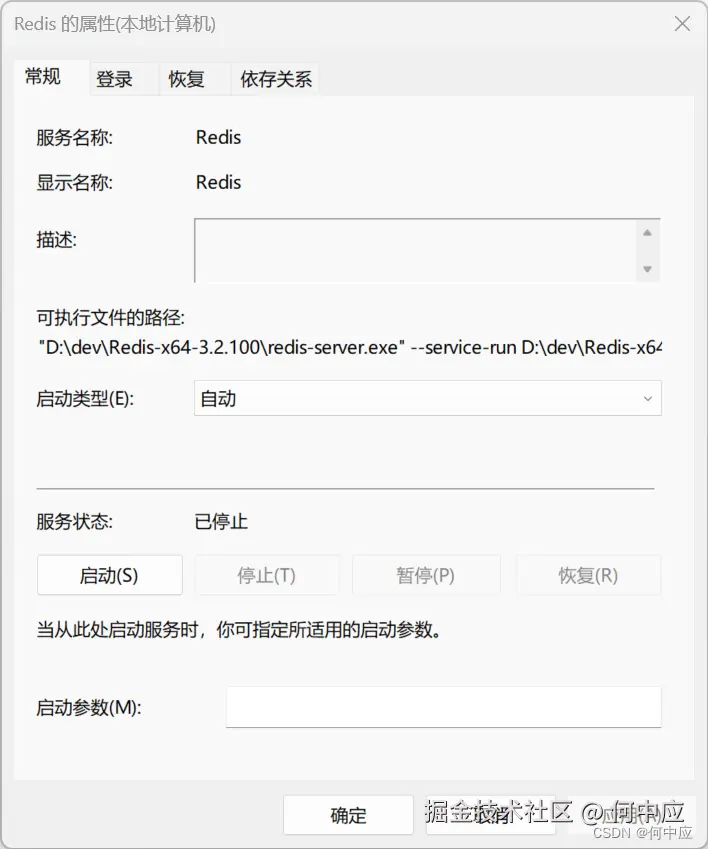The image size is (708, 849).
Task: Click the 恢复(R) button
Action: (x=588, y=575)
